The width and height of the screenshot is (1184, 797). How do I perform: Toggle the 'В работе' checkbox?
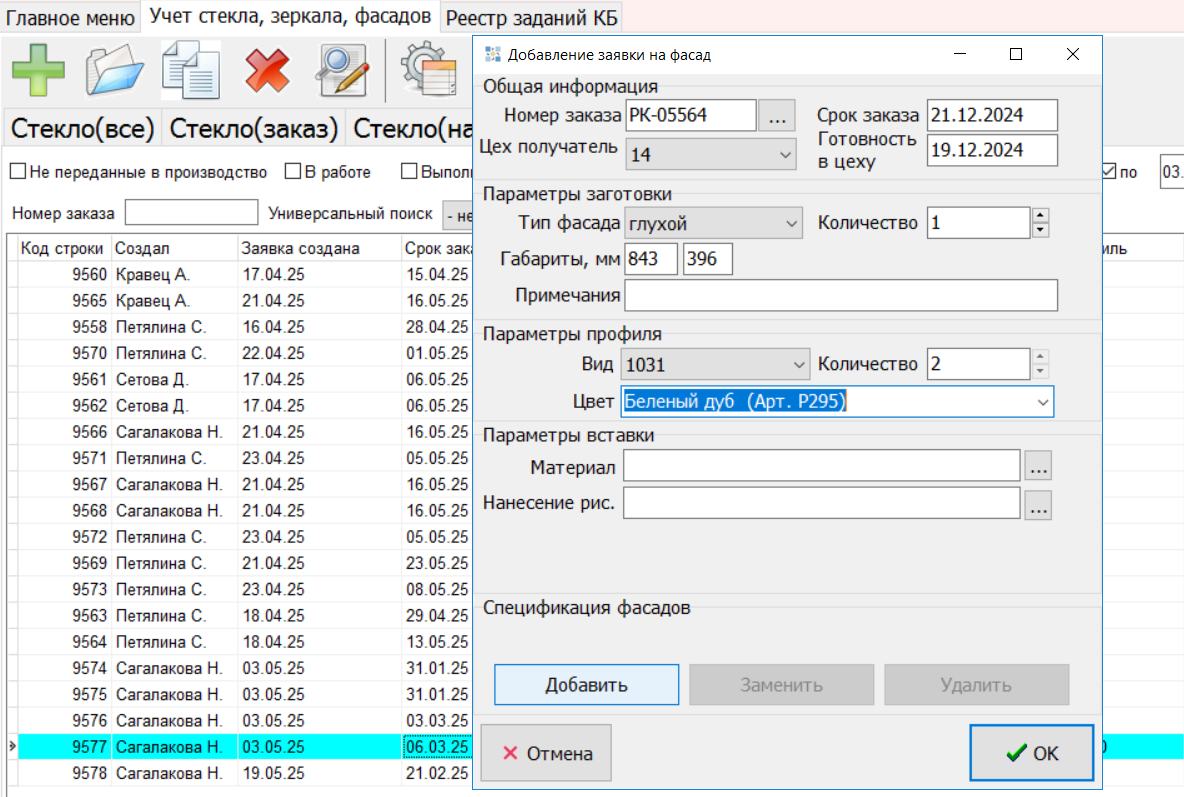(293, 172)
